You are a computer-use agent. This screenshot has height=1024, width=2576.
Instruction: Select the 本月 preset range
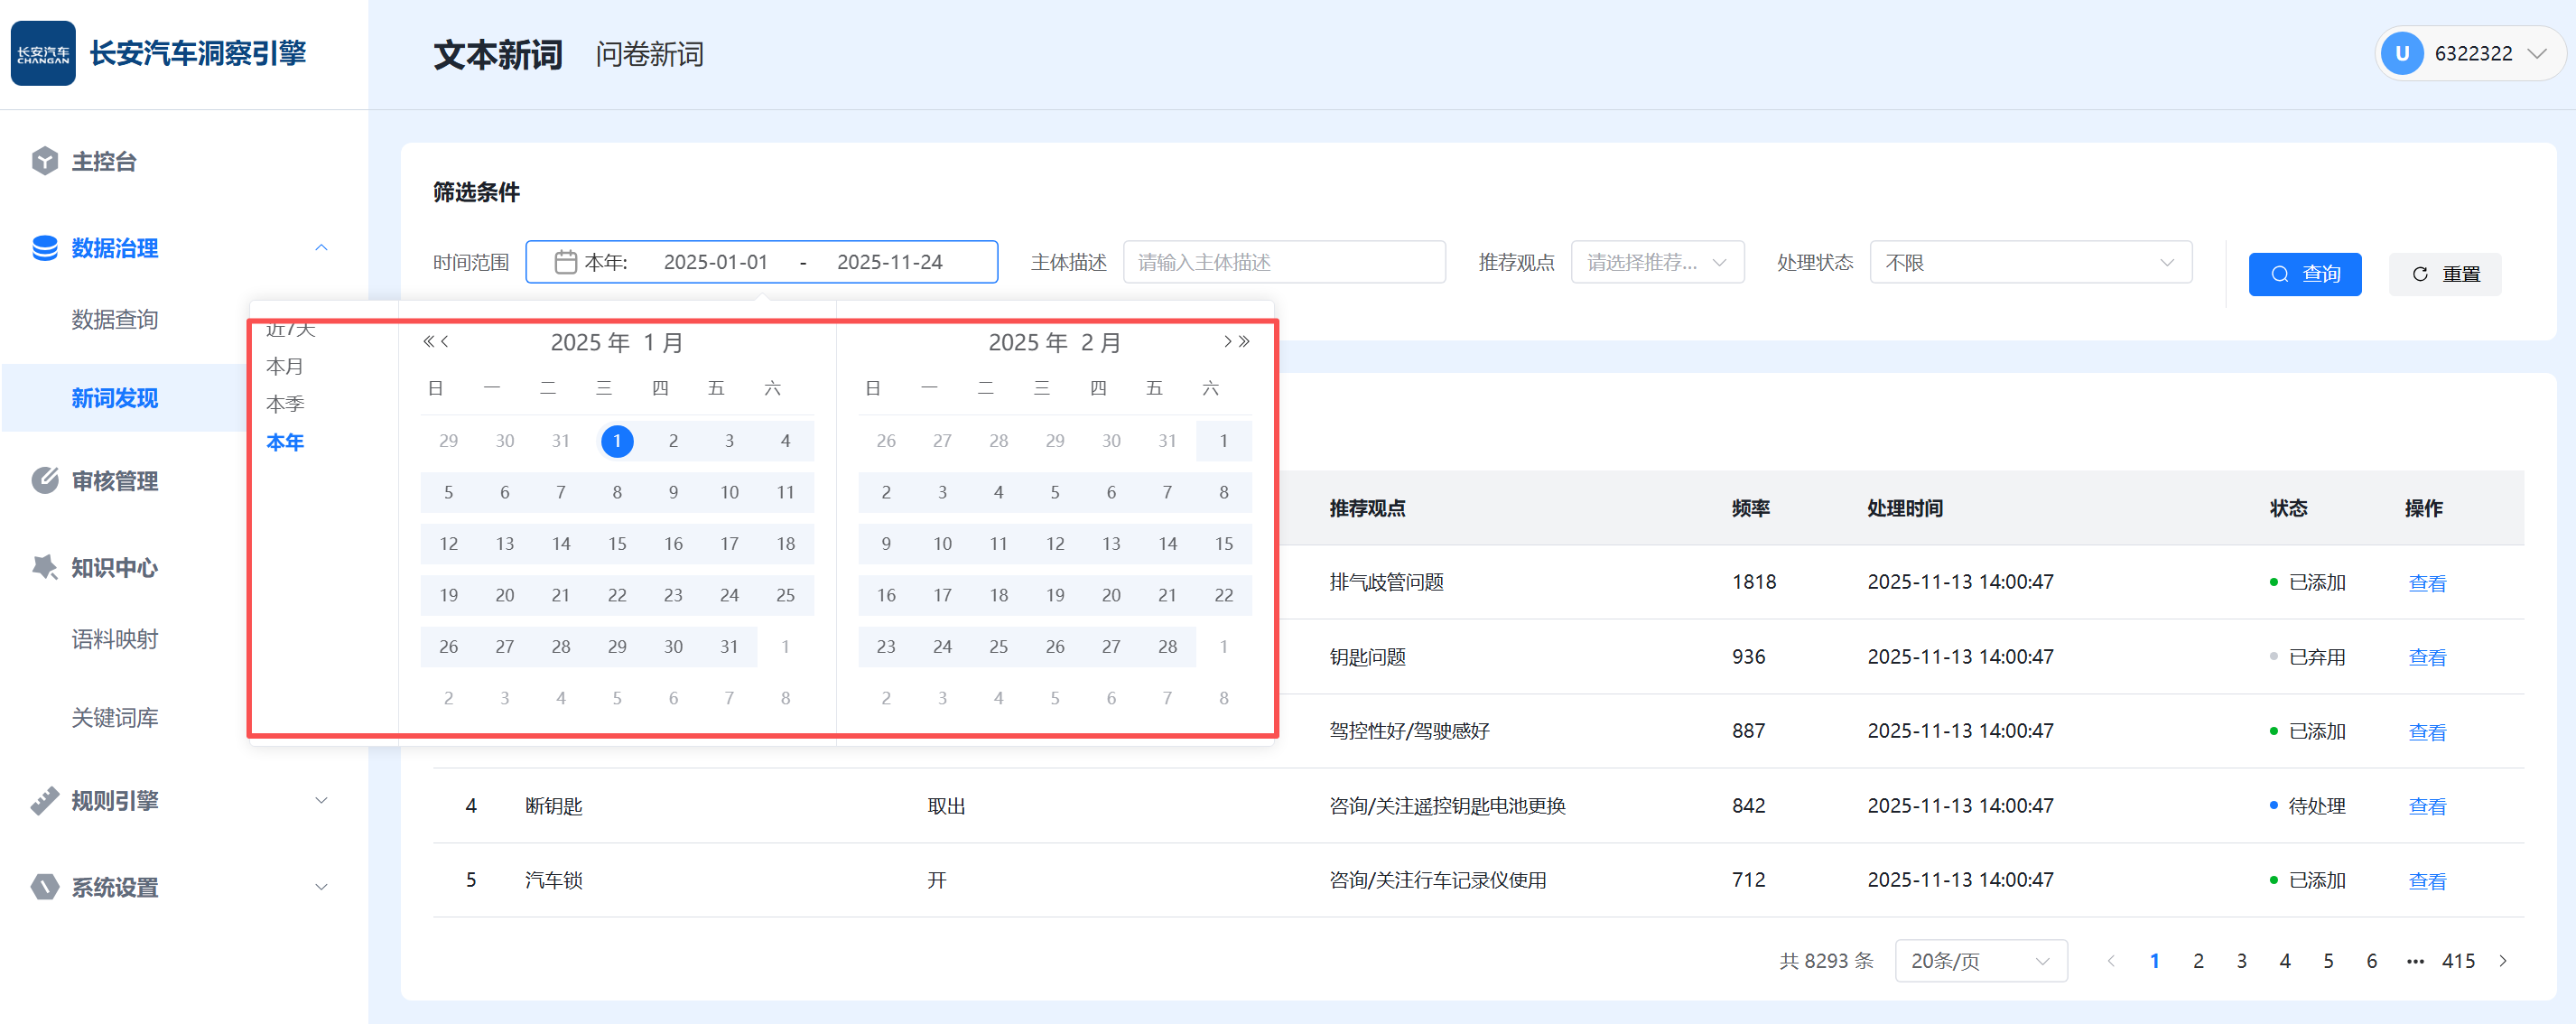point(285,367)
